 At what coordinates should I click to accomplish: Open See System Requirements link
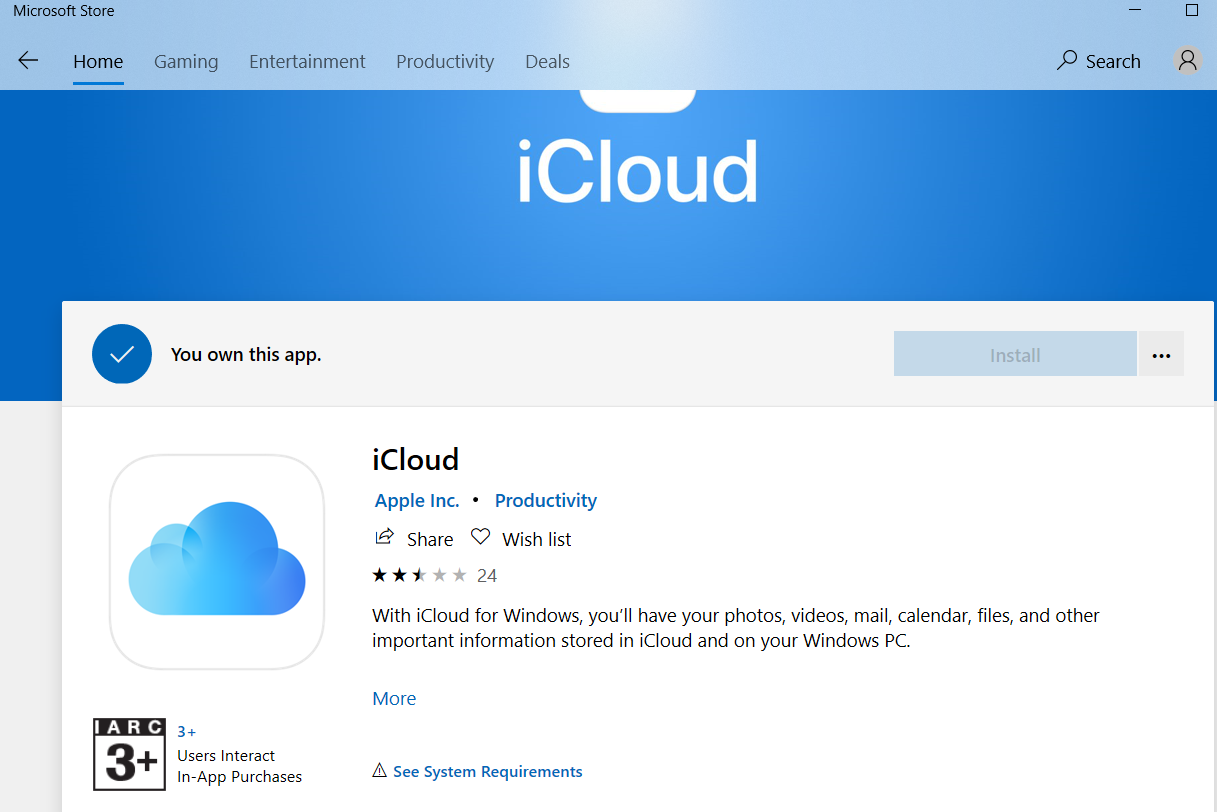click(488, 772)
